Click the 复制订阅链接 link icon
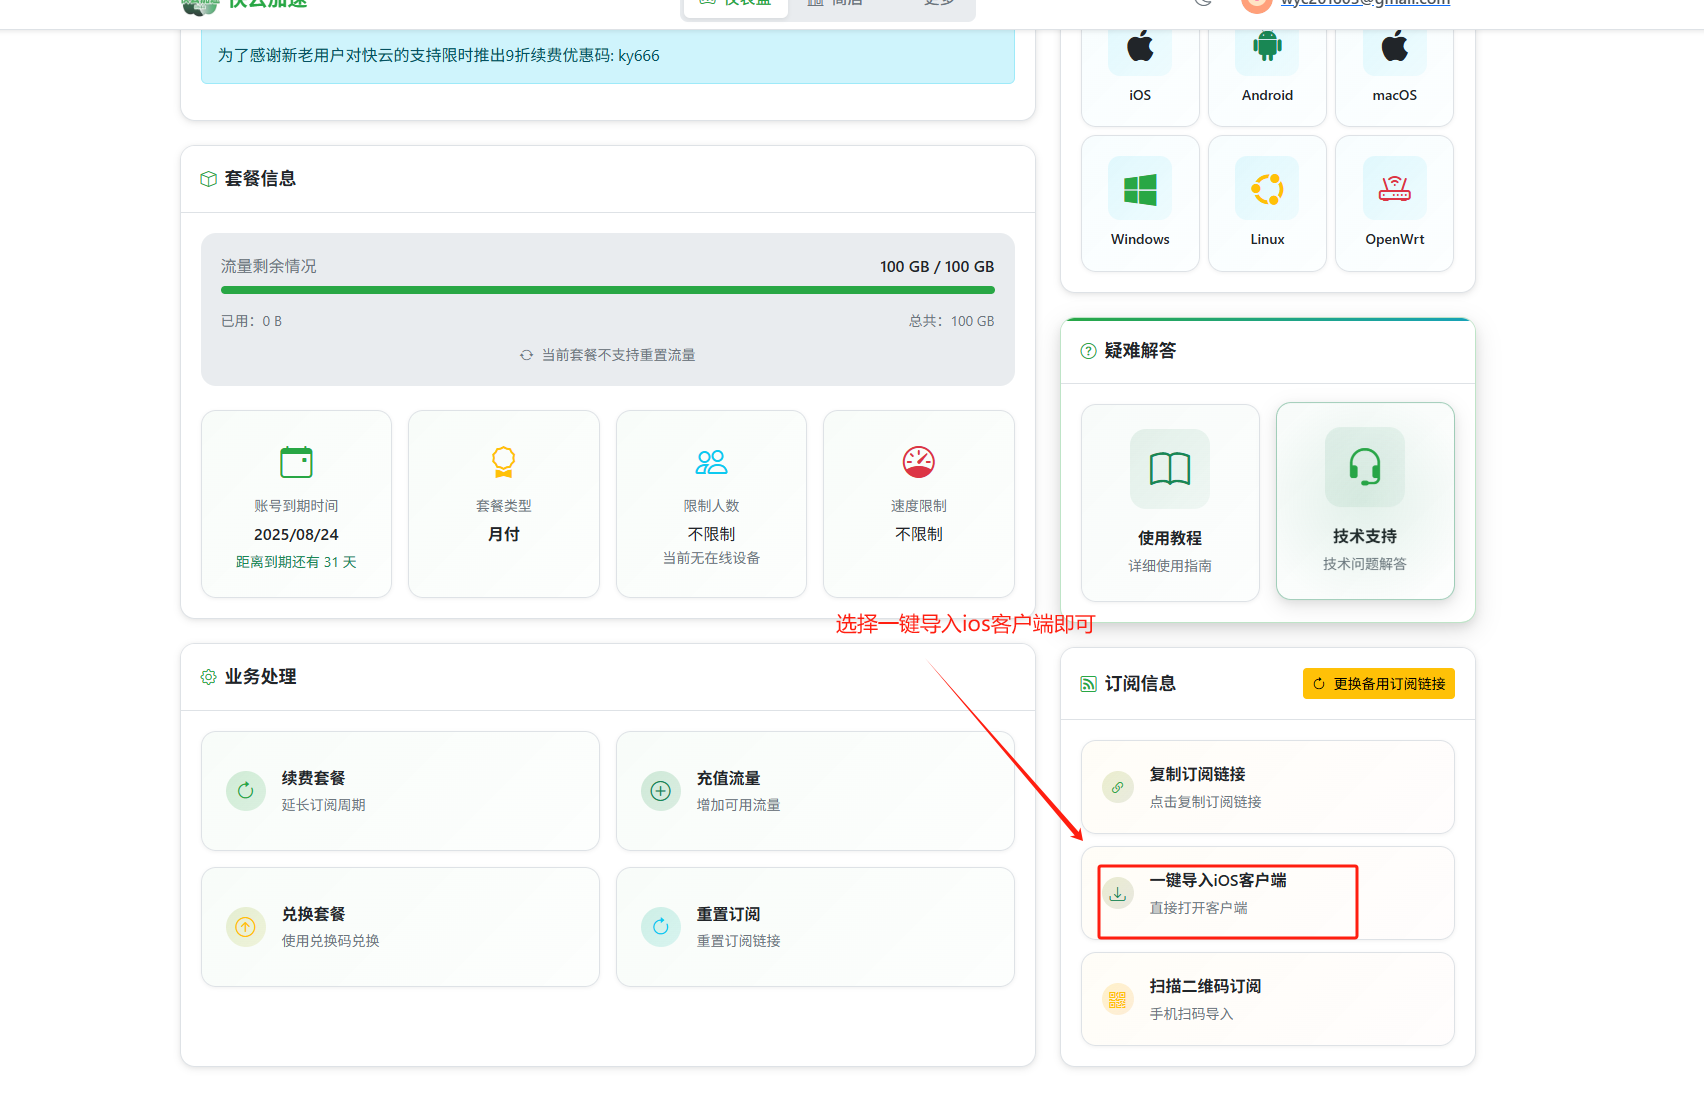Screen dimensions: 1704x1110 pyautogui.click(x=1117, y=787)
